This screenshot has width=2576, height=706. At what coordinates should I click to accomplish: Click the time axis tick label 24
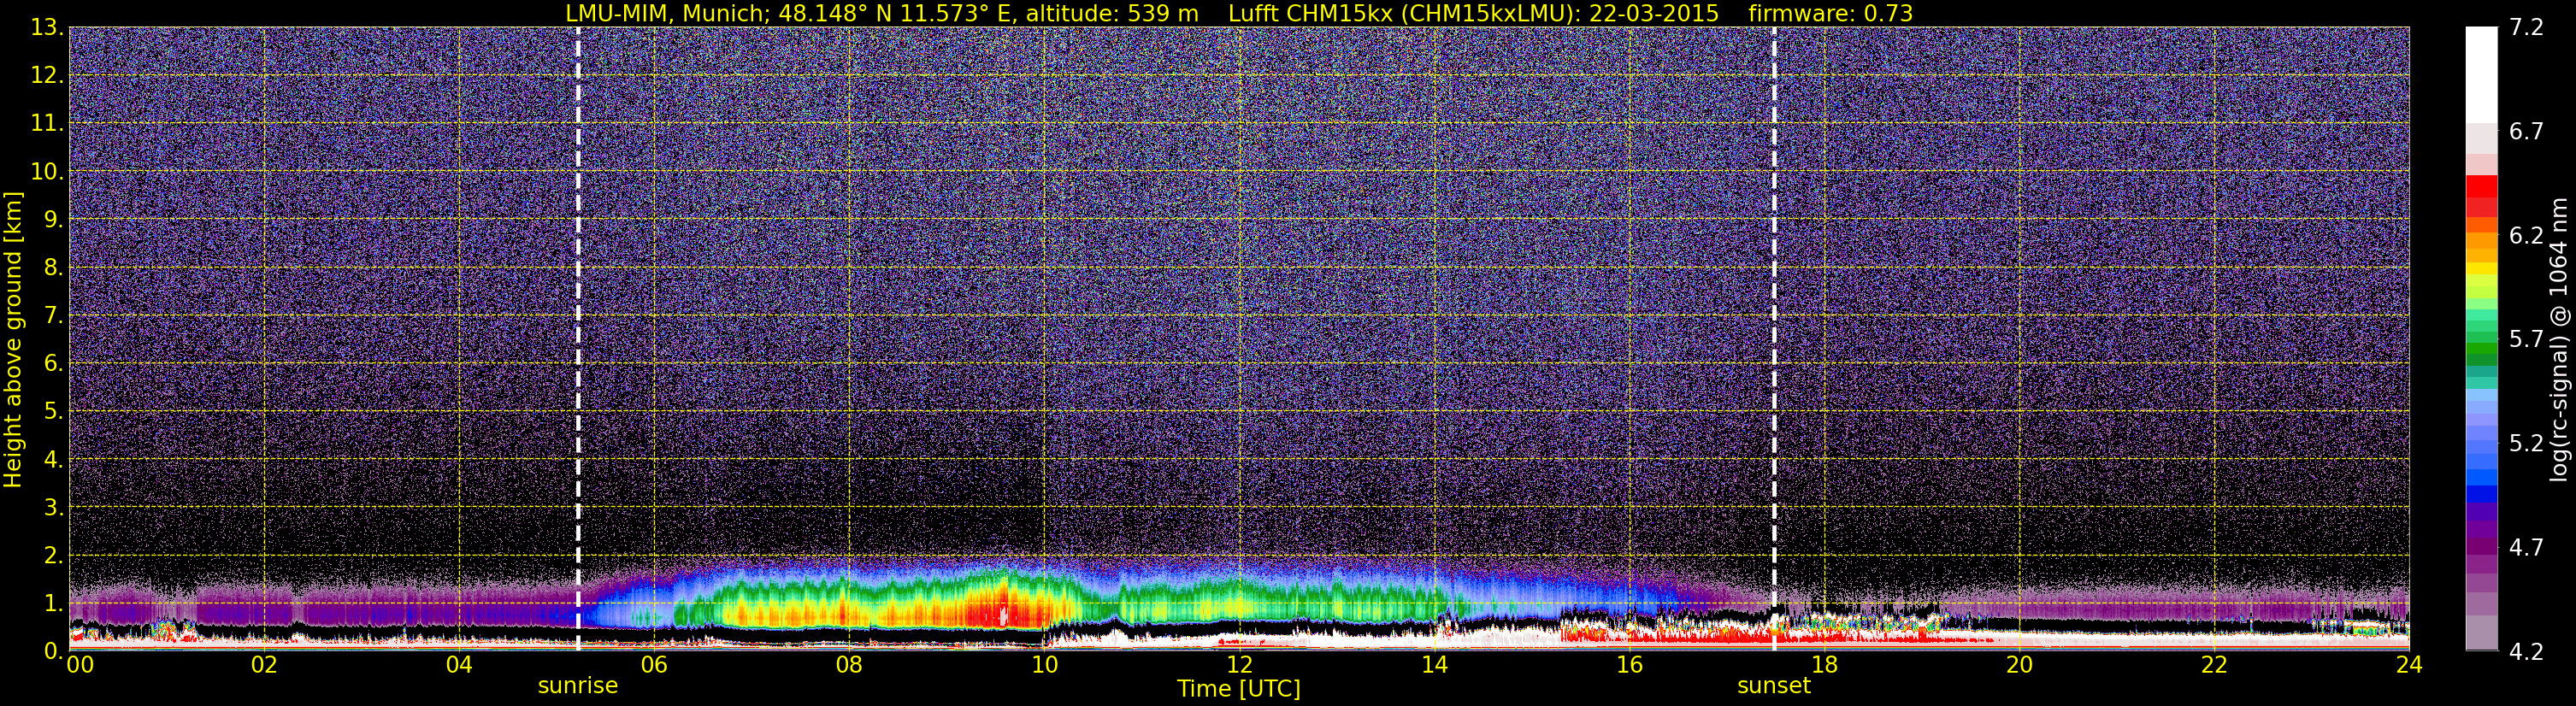coord(2409,665)
